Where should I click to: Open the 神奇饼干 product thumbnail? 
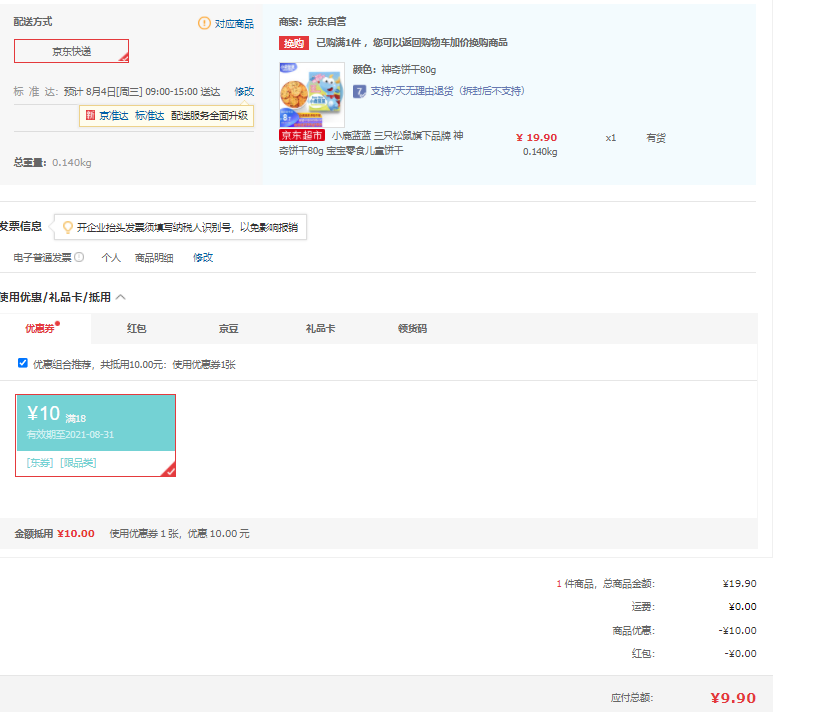point(312,95)
